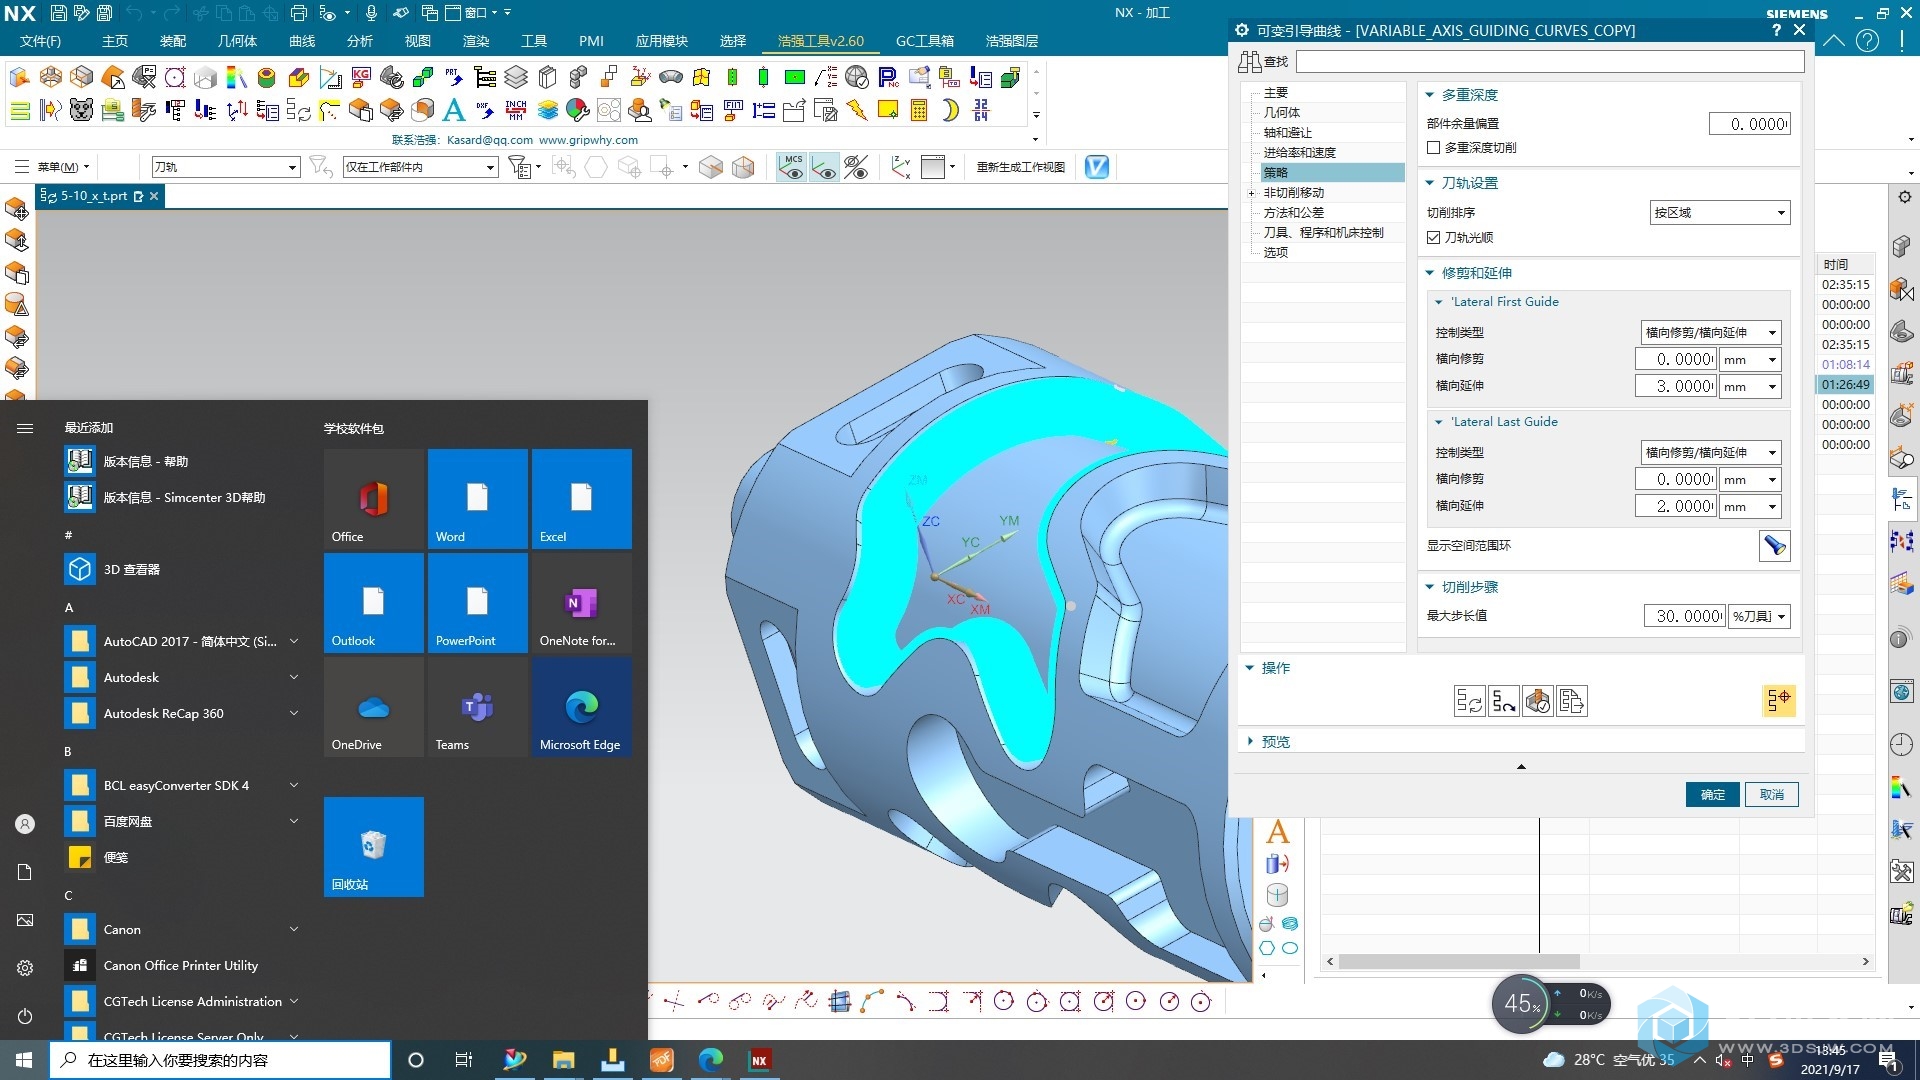This screenshot has height=1080, width=1920.
Task: Click the dialog 查找 search field
Action: point(1550,62)
